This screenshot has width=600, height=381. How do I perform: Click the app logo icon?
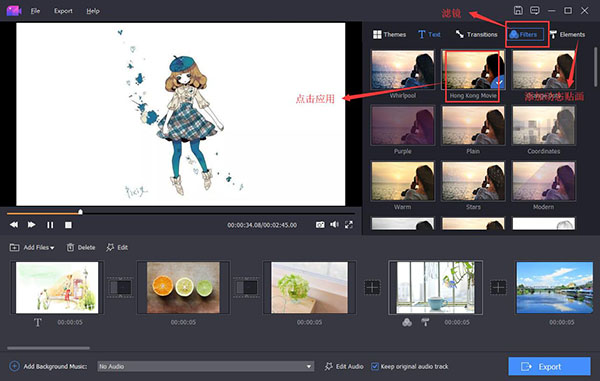(14, 11)
